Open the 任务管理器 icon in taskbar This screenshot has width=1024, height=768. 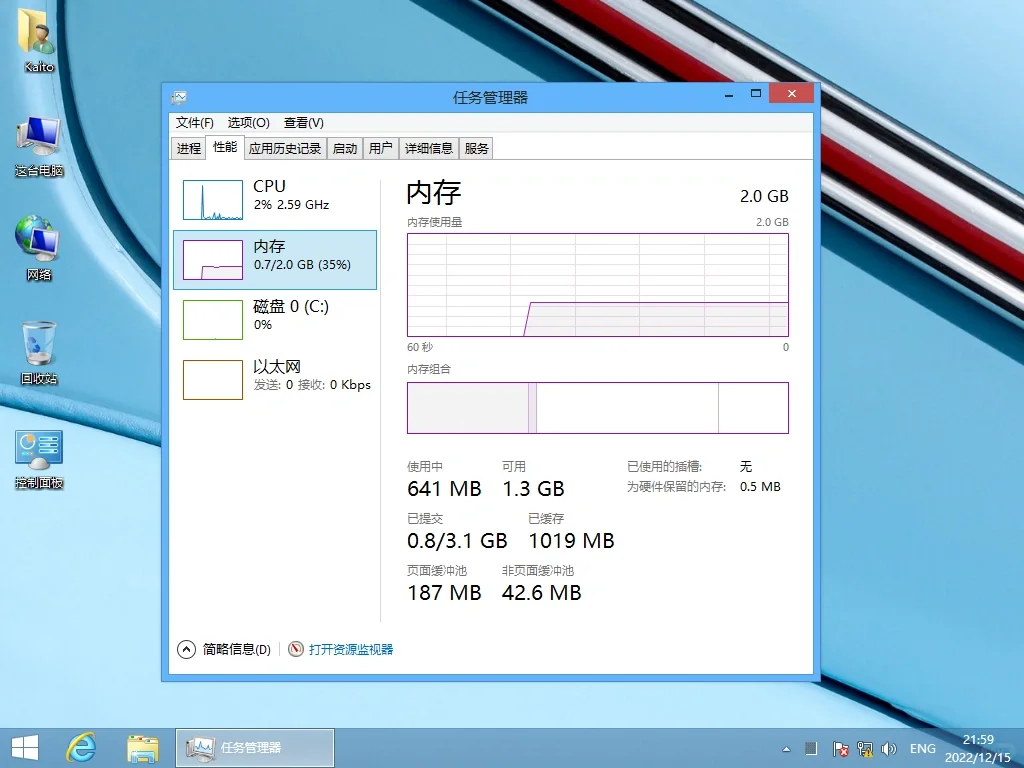pos(255,747)
